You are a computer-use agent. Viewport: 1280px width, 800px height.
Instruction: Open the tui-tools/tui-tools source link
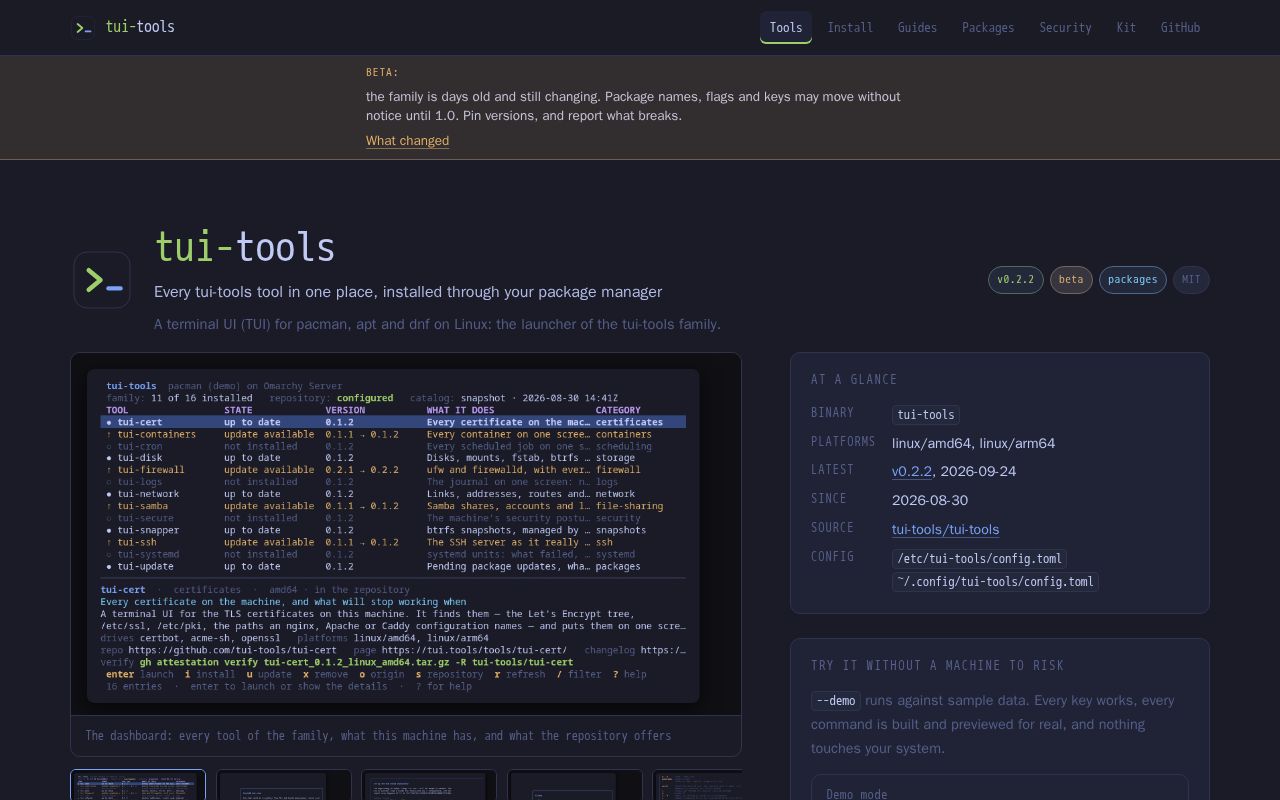click(x=945, y=529)
